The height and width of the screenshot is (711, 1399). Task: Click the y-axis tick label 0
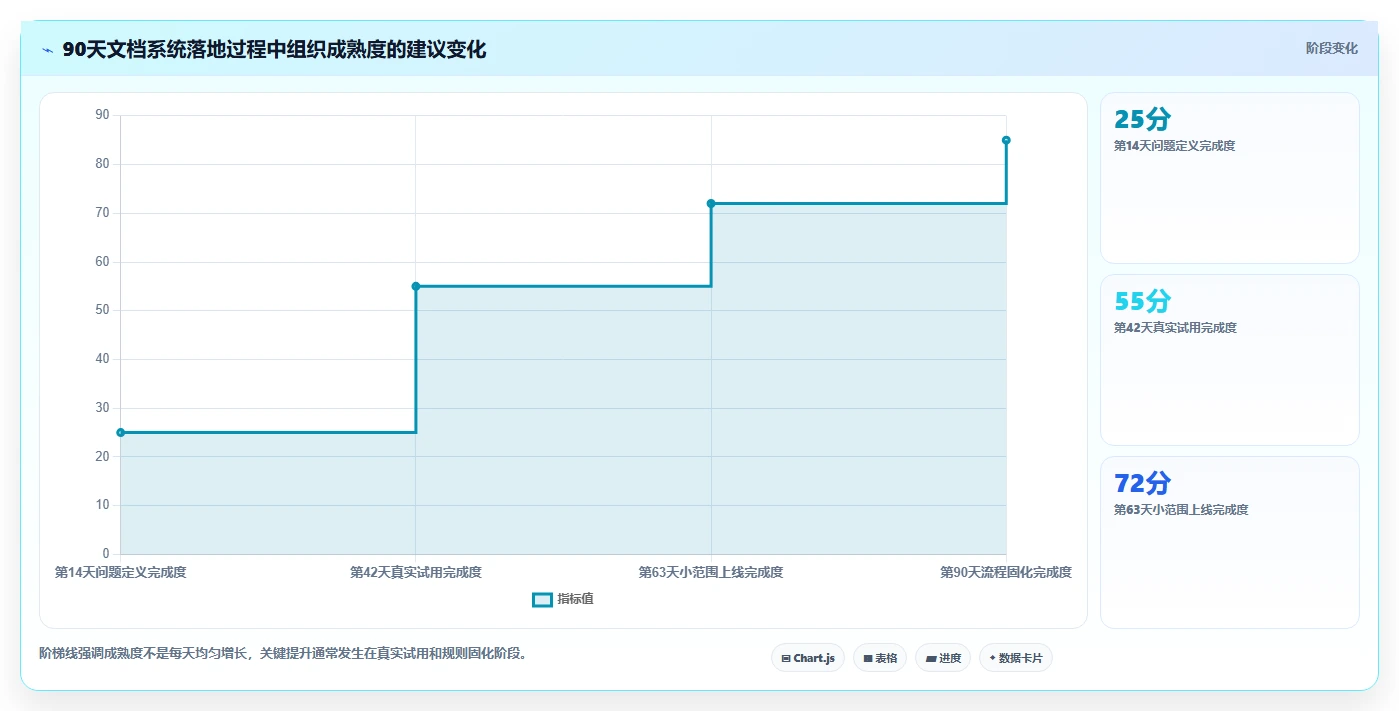point(106,554)
